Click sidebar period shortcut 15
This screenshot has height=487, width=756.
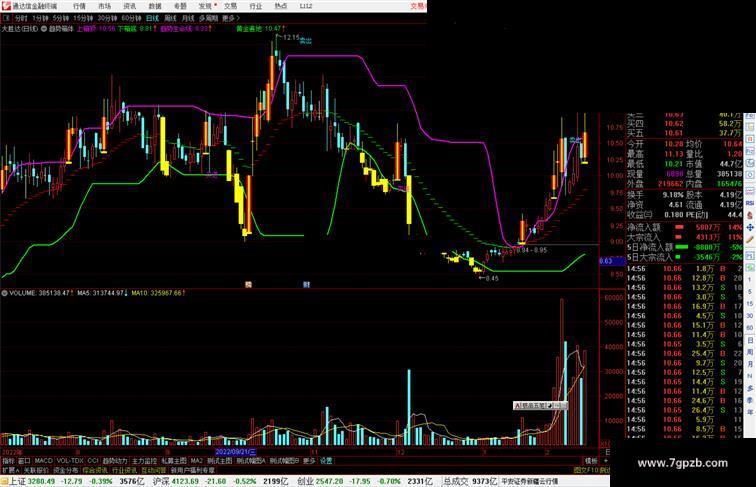point(750,304)
